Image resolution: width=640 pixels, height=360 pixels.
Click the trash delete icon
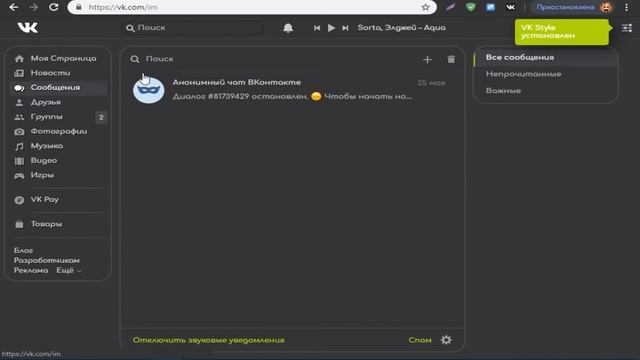click(x=451, y=59)
